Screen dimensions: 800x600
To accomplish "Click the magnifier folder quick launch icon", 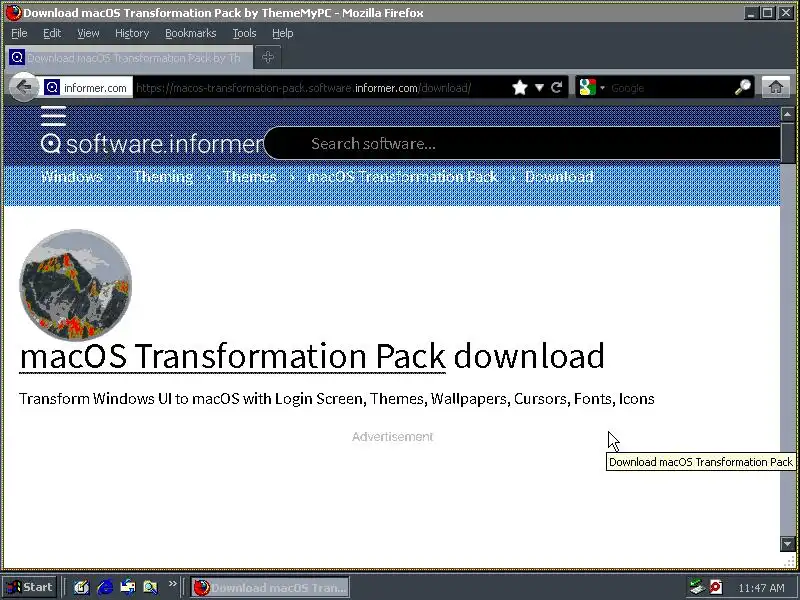I will [x=151, y=587].
